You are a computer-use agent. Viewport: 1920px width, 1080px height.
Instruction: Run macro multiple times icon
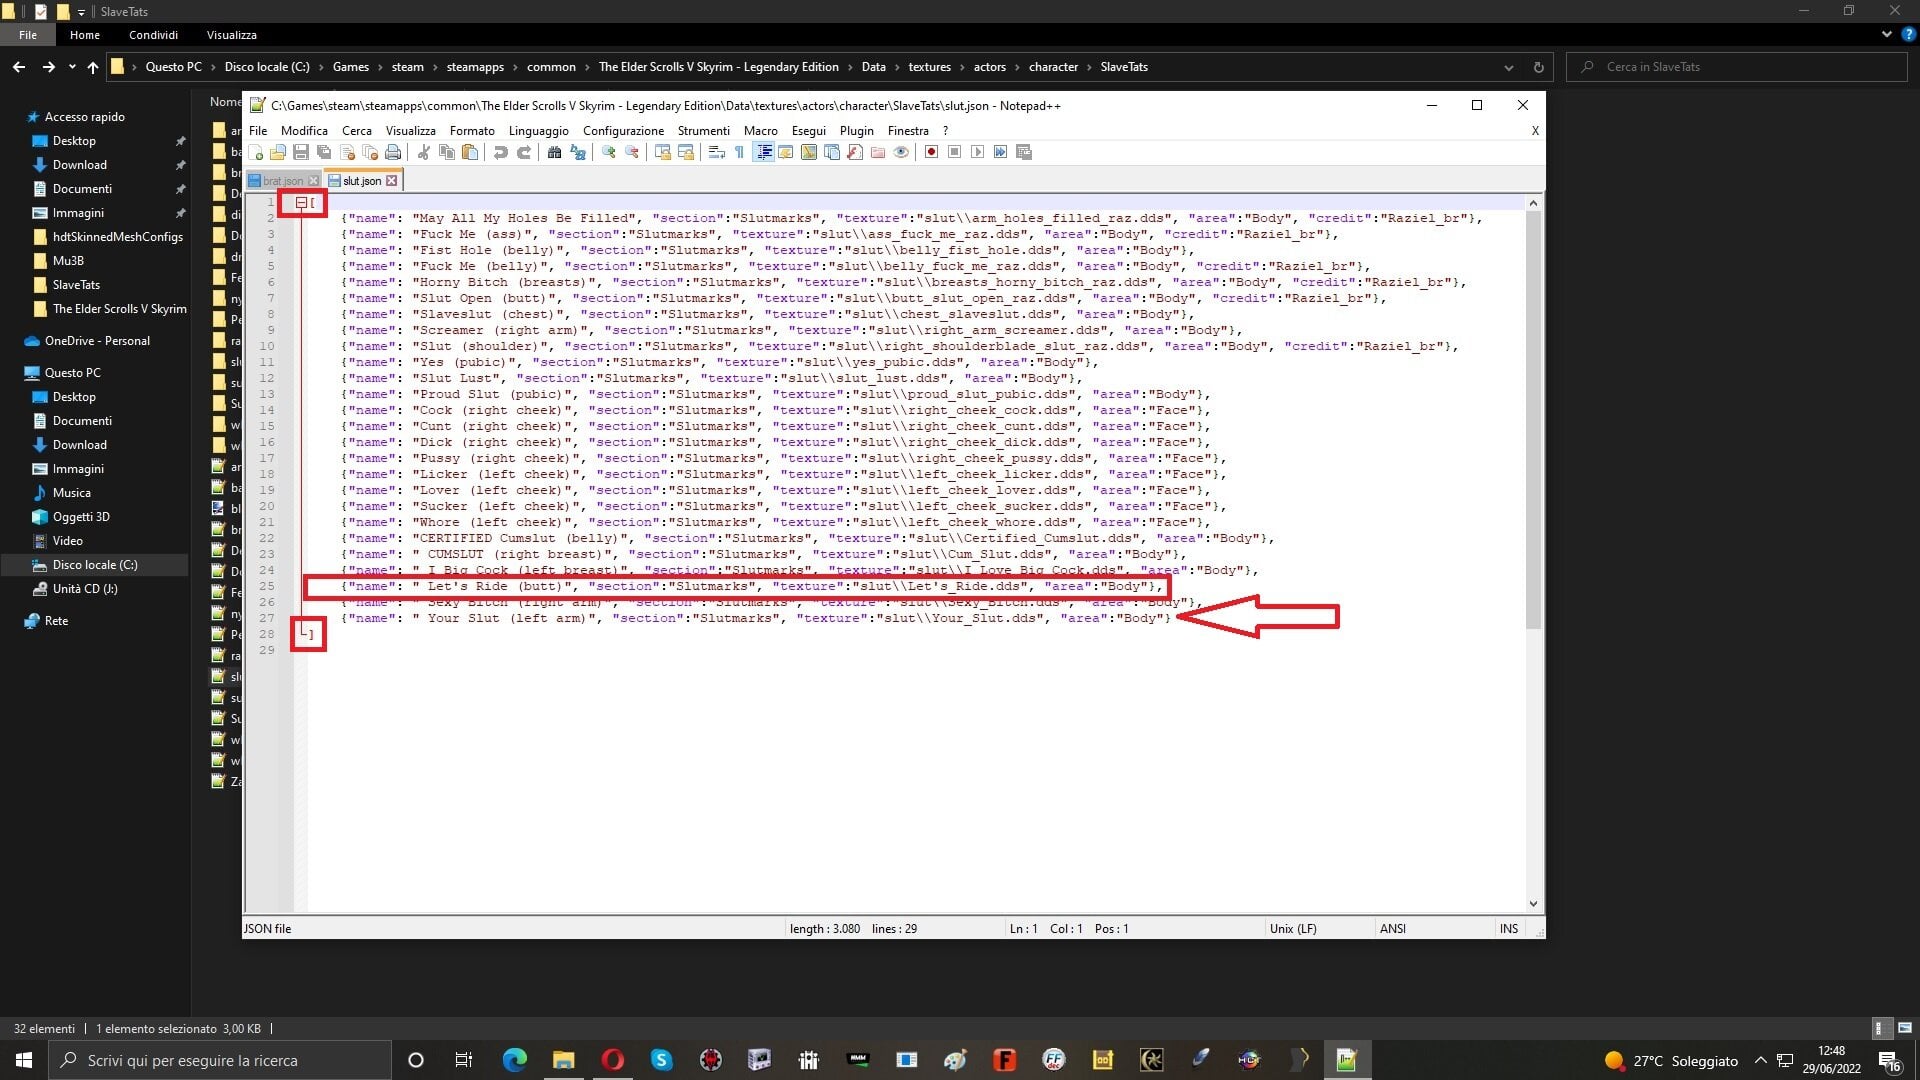(x=1000, y=152)
